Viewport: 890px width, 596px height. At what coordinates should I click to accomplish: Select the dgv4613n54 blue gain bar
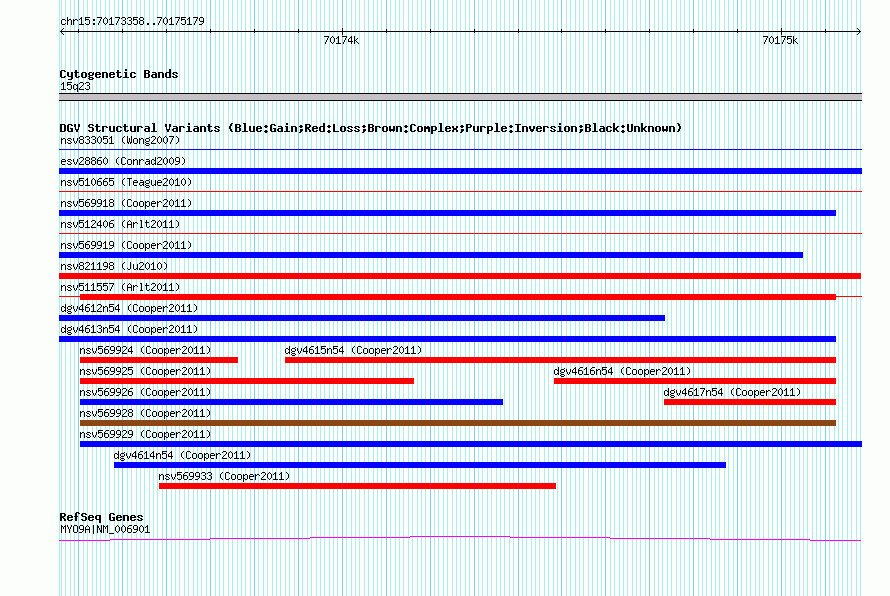(x=447, y=339)
